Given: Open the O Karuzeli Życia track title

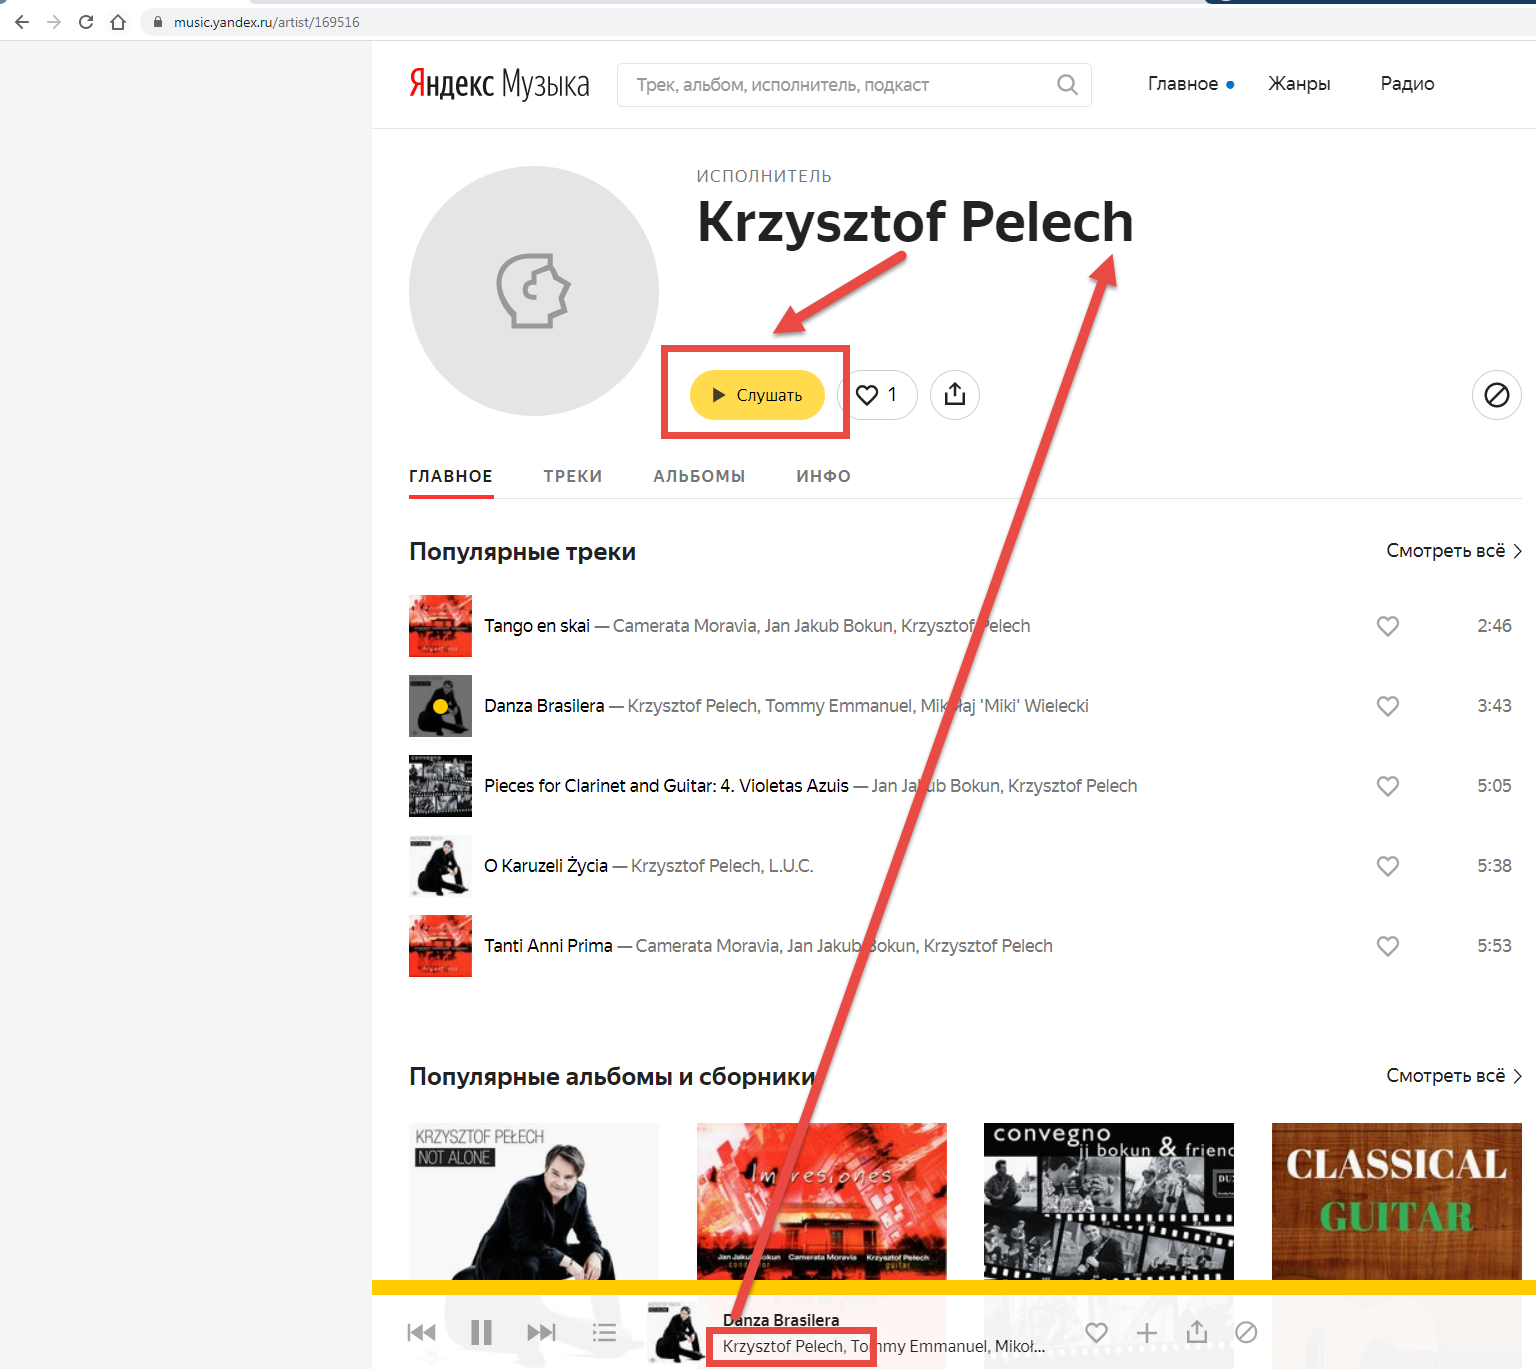Looking at the screenshot, I should [546, 866].
